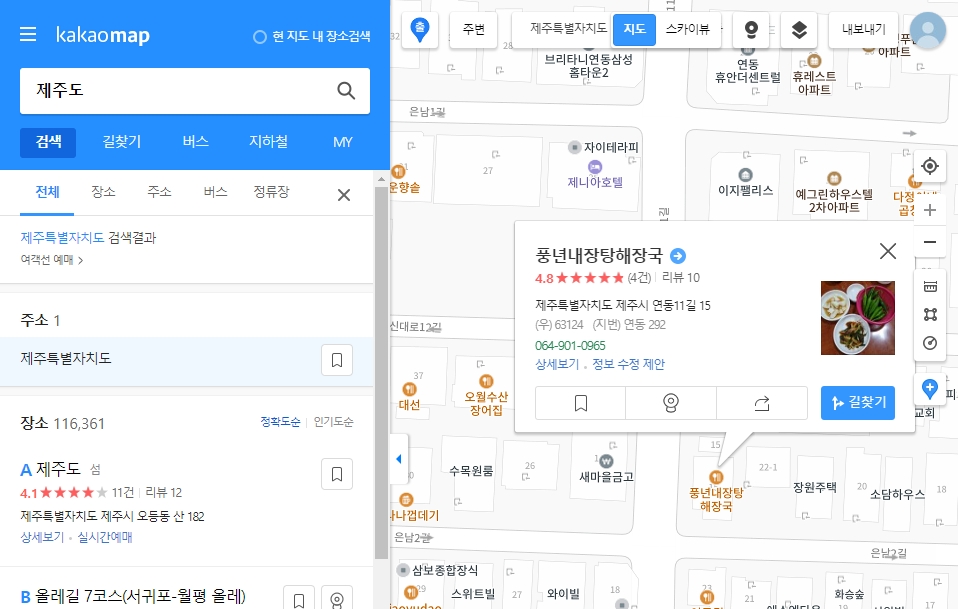Close the 풍년내장탕해장국 info popup
Screen dimensions: 958x609
tap(888, 251)
